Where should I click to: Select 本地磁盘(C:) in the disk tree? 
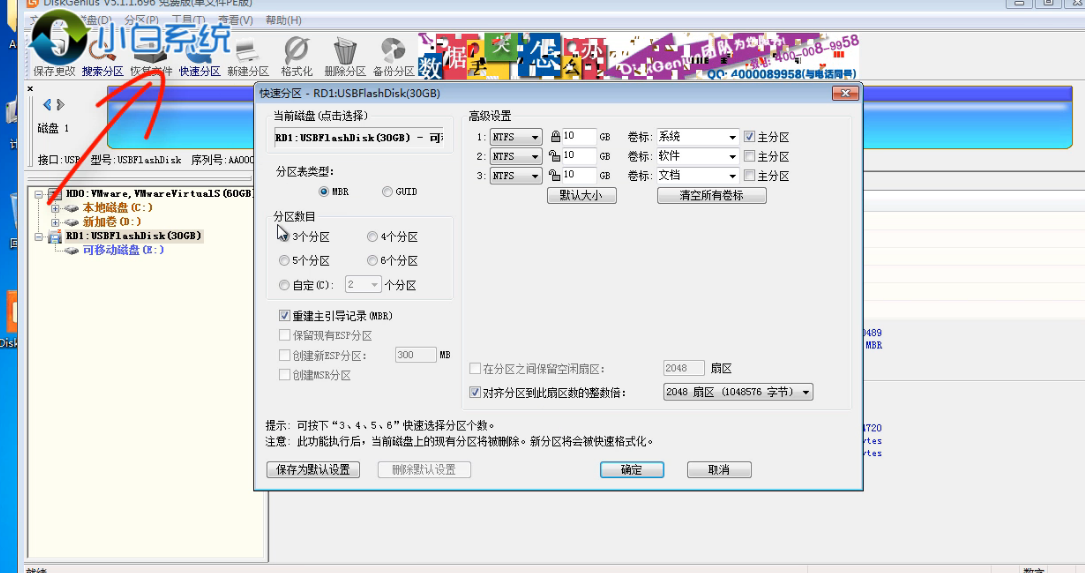tap(118, 208)
